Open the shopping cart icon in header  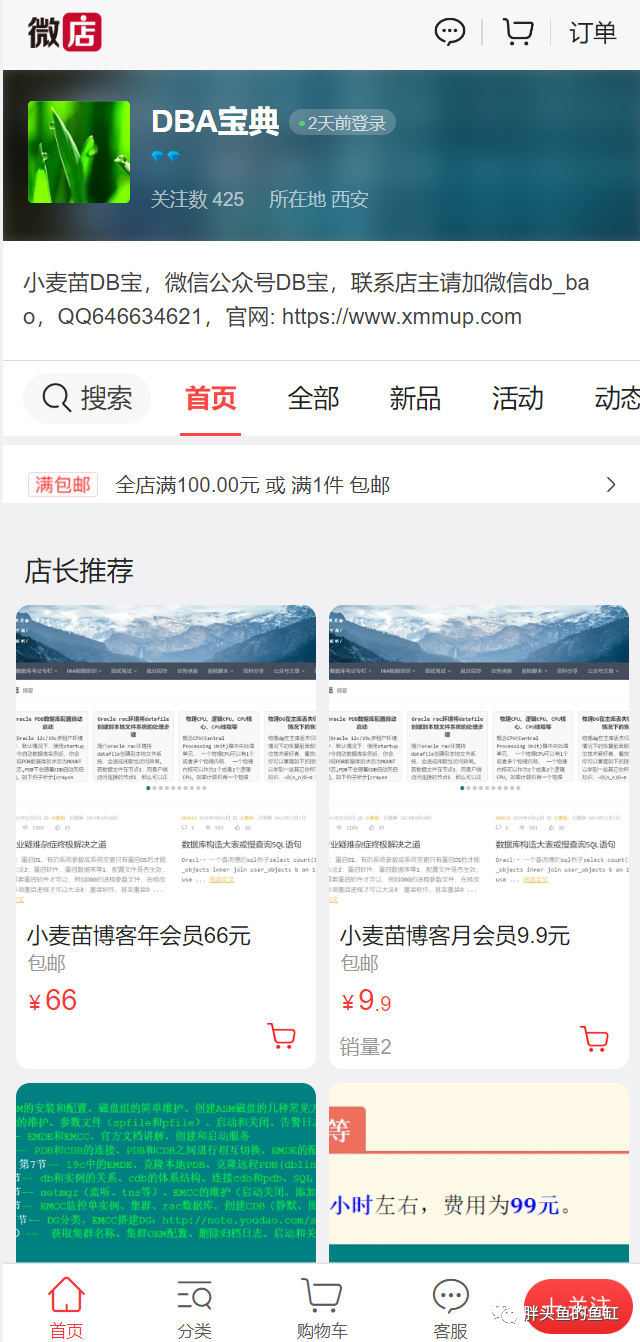(x=517, y=32)
